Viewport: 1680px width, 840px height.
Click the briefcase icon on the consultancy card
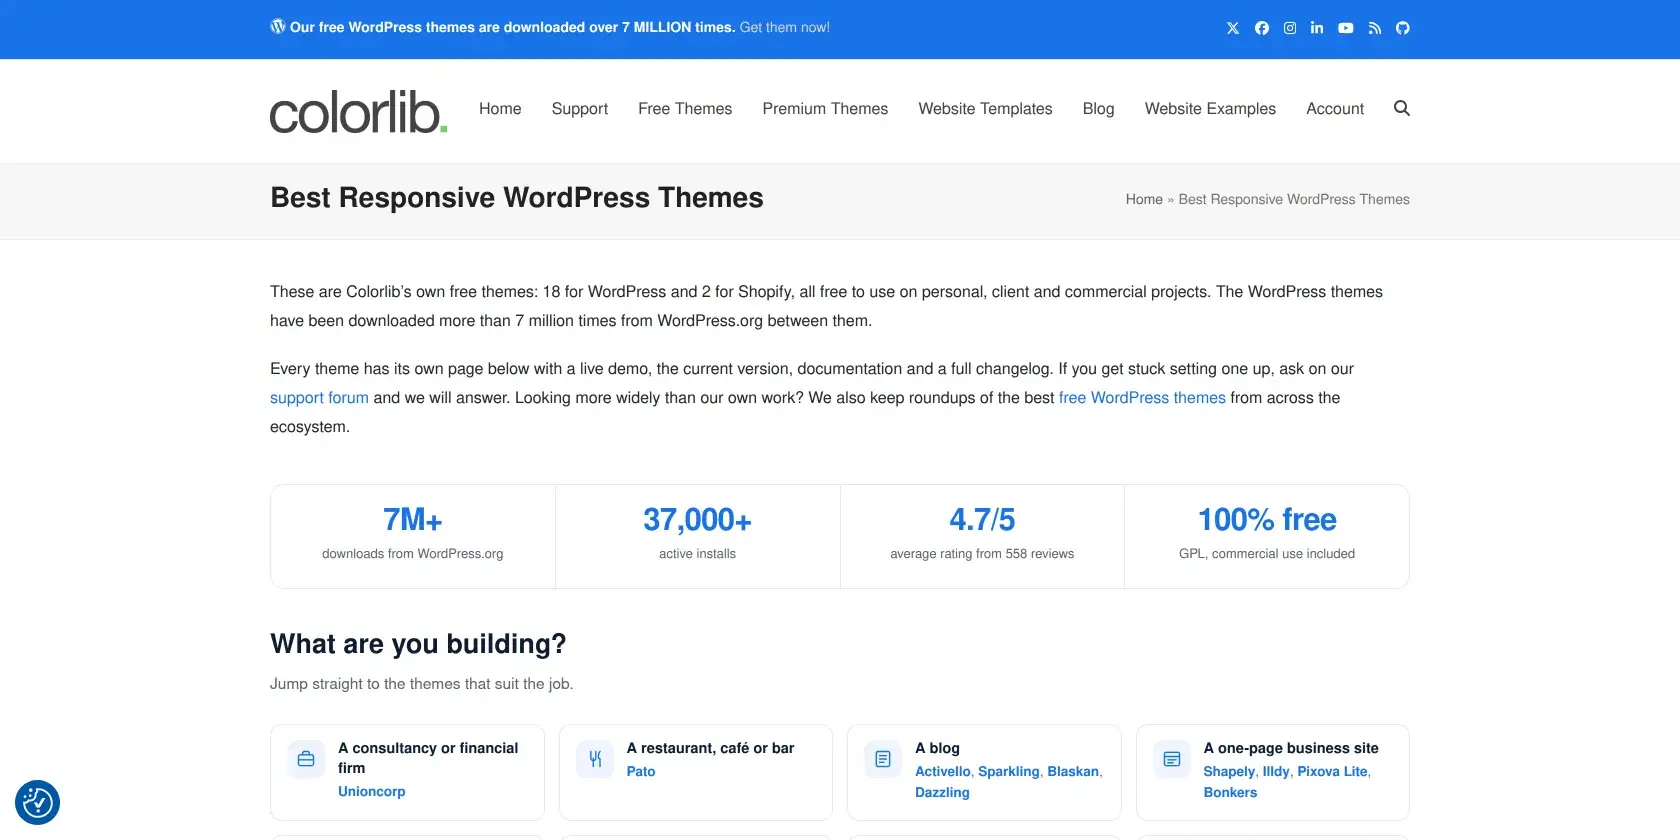pos(306,759)
